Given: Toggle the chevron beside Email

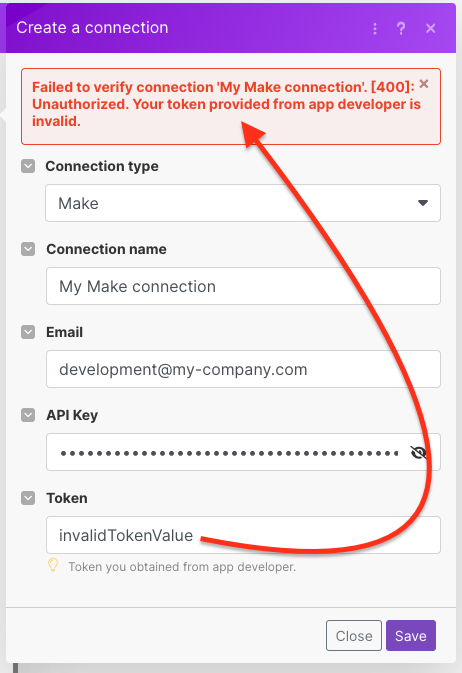Looking at the screenshot, I should (x=28, y=332).
